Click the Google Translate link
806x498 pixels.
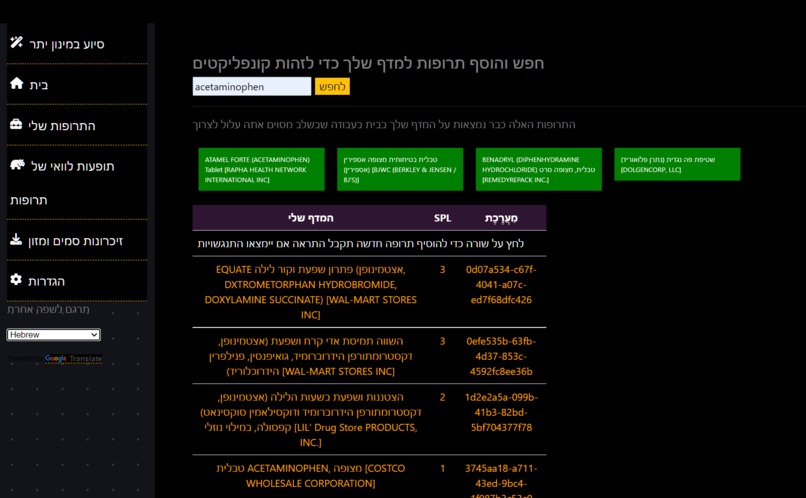(73, 359)
